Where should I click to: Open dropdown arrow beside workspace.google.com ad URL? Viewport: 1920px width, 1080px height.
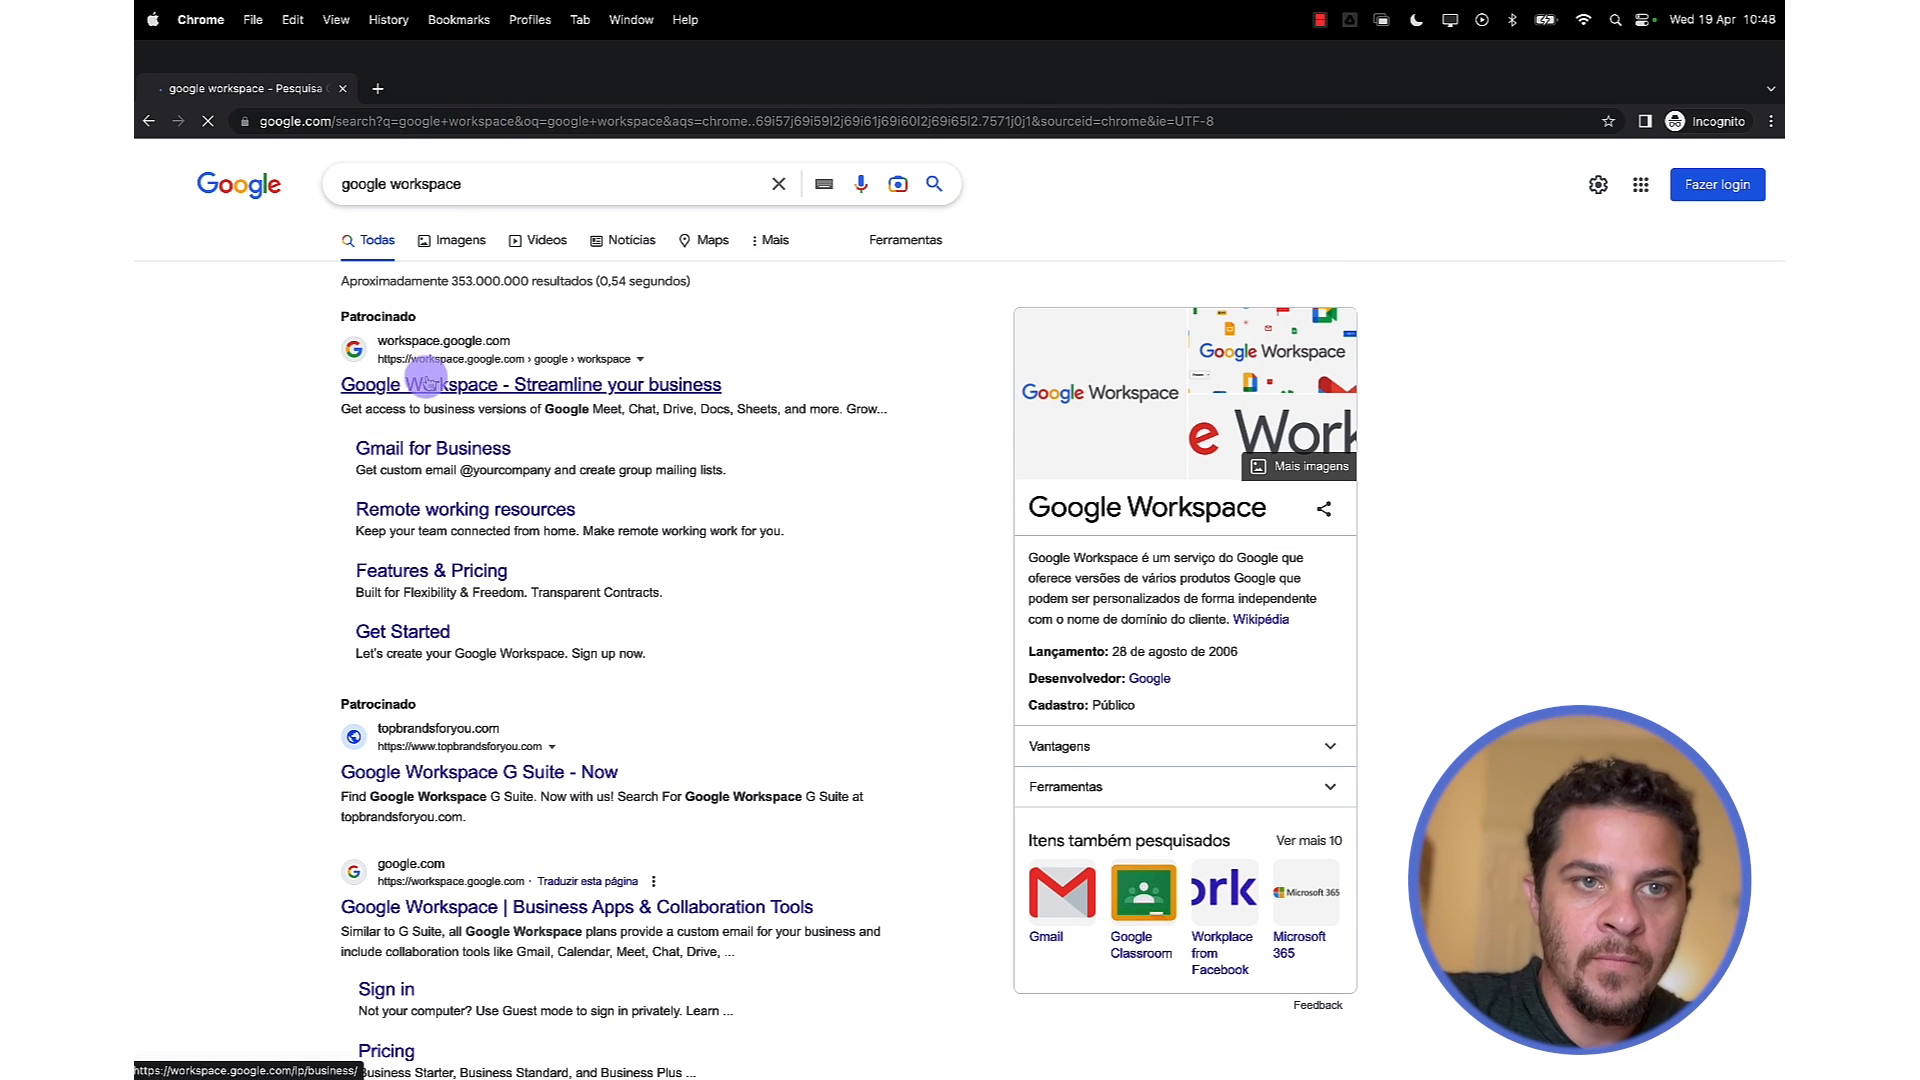[x=640, y=359]
